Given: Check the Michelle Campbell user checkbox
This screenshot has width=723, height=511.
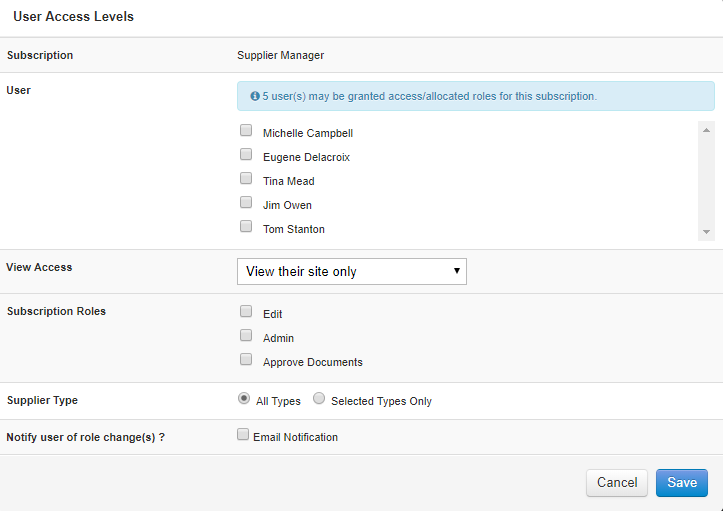Looking at the screenshot, I should [246, 131].
